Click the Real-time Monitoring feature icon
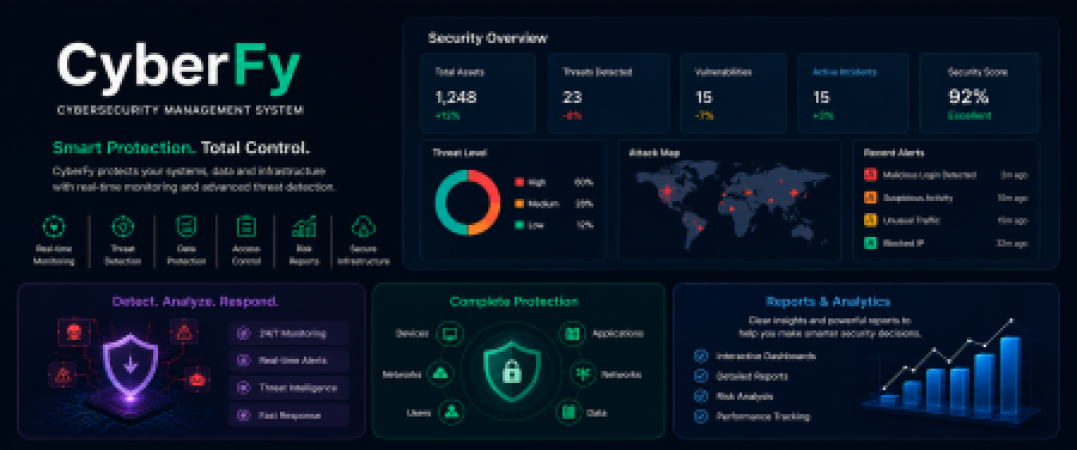 (x=54, y=227)
